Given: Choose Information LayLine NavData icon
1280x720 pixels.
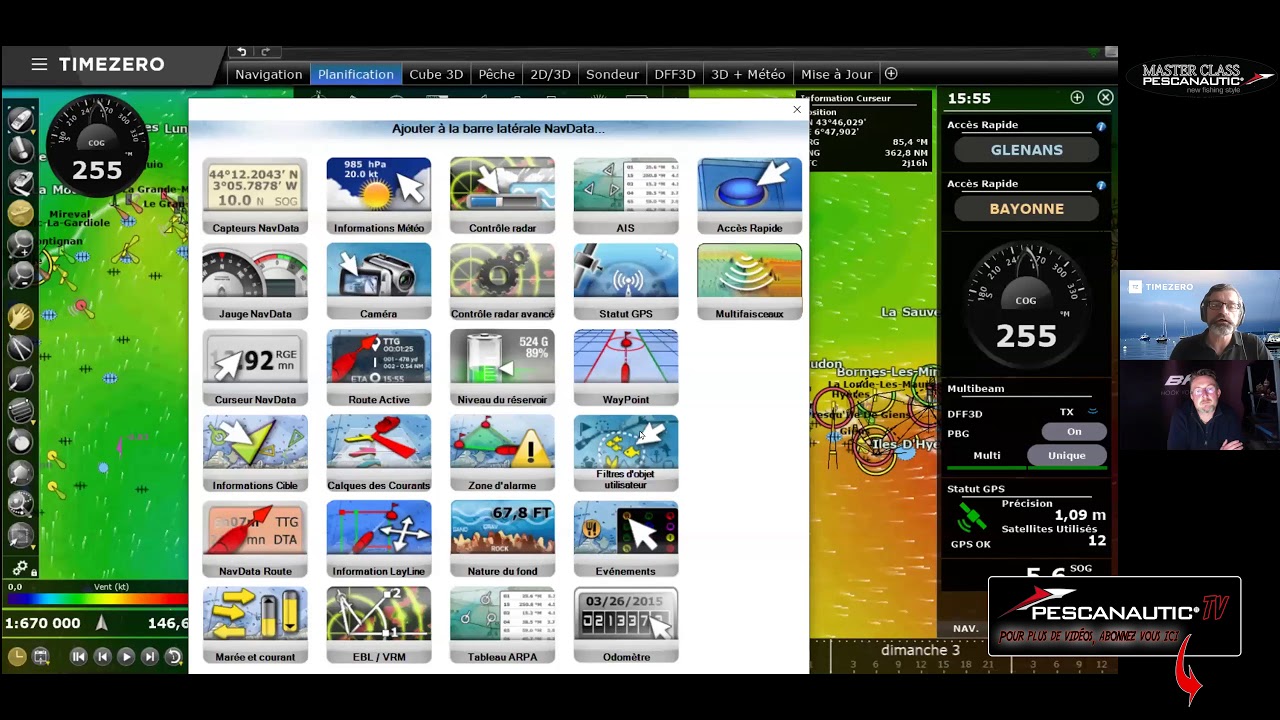Looking at the screenshot, I should coord(379,540).
